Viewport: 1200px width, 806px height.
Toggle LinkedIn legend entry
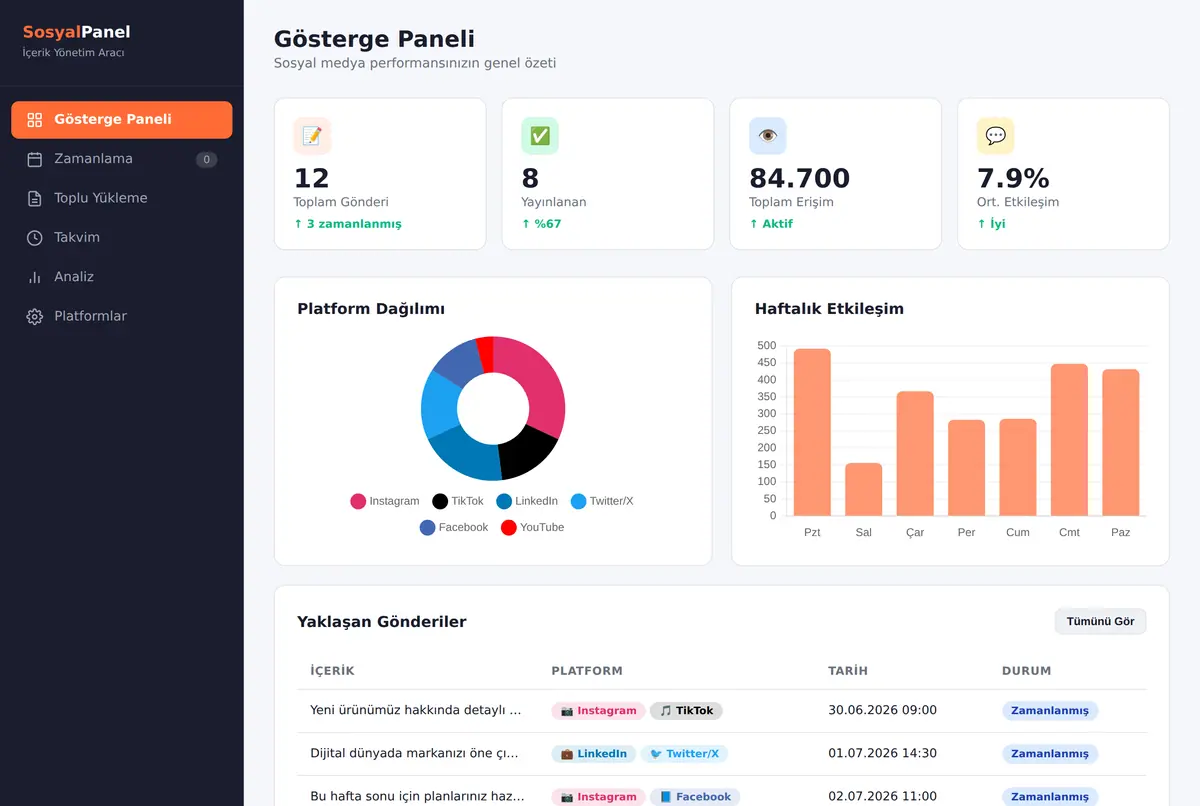click(x=527, y=501)
